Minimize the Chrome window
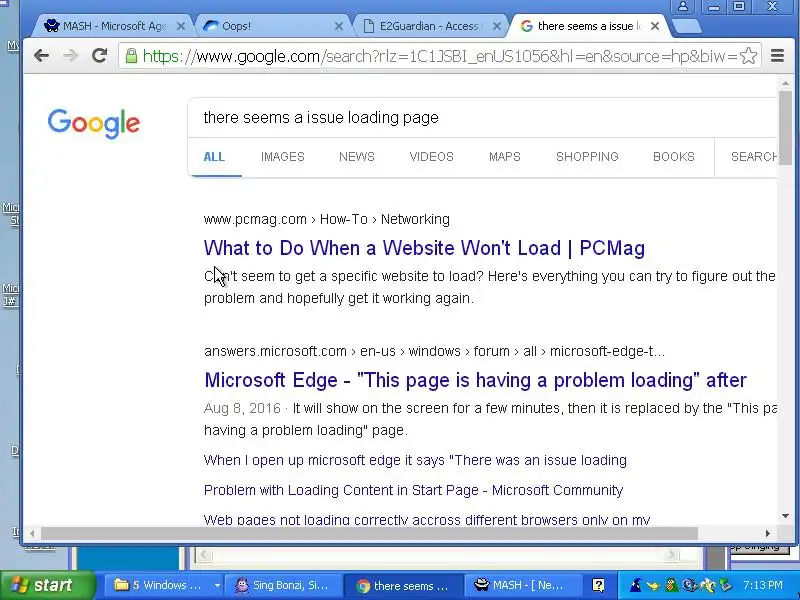 [714, 7]
